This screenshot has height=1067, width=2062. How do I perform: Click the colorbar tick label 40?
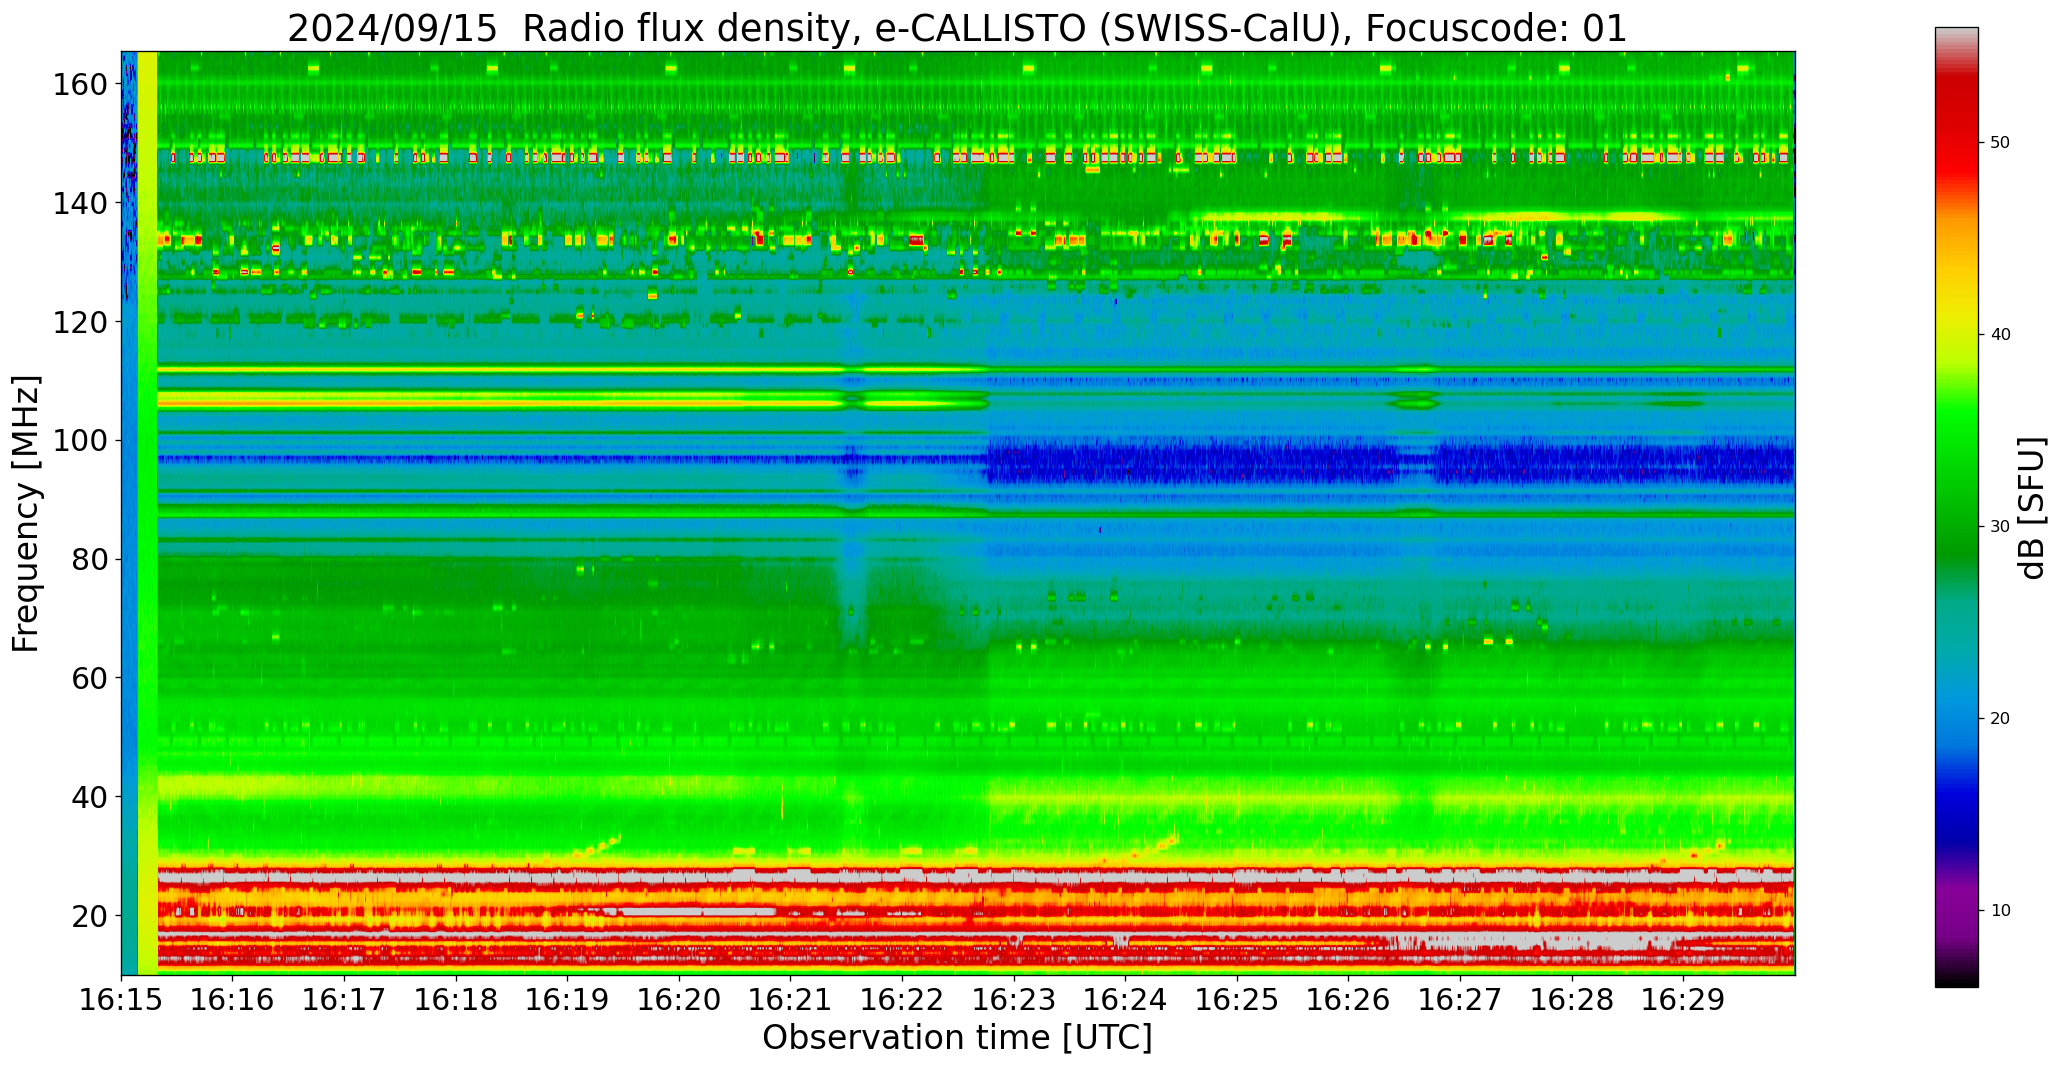pos(2000,335)
